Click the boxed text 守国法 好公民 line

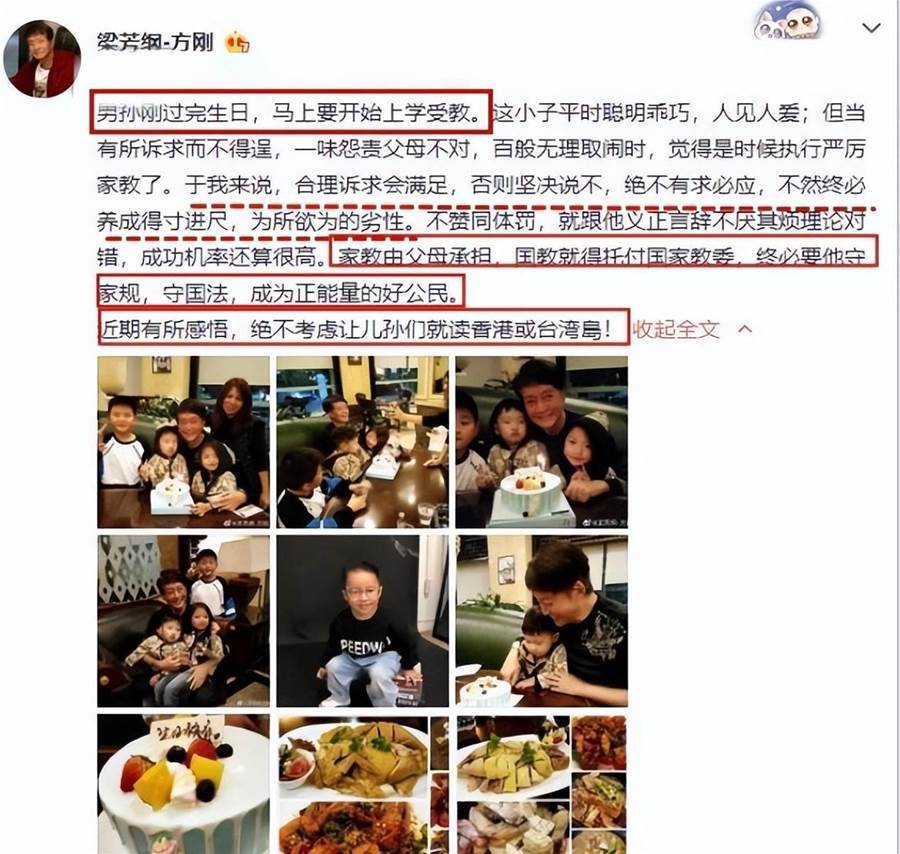coord(280,293)
